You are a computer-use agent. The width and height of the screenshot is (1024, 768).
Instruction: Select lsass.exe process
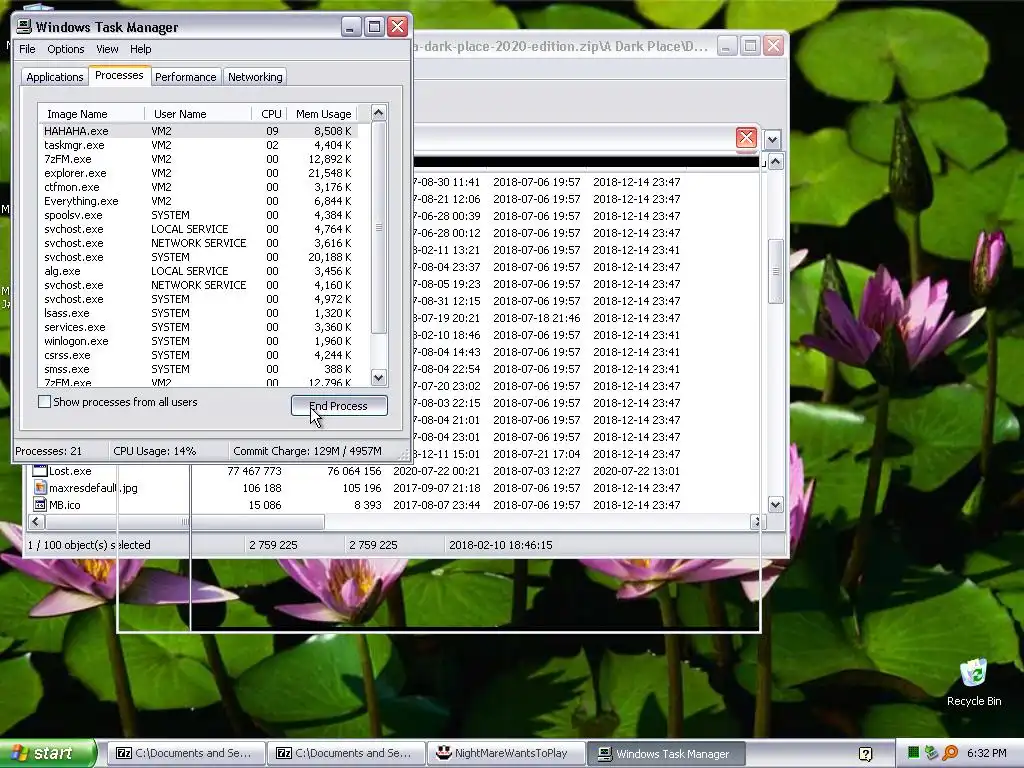point(199,313)
